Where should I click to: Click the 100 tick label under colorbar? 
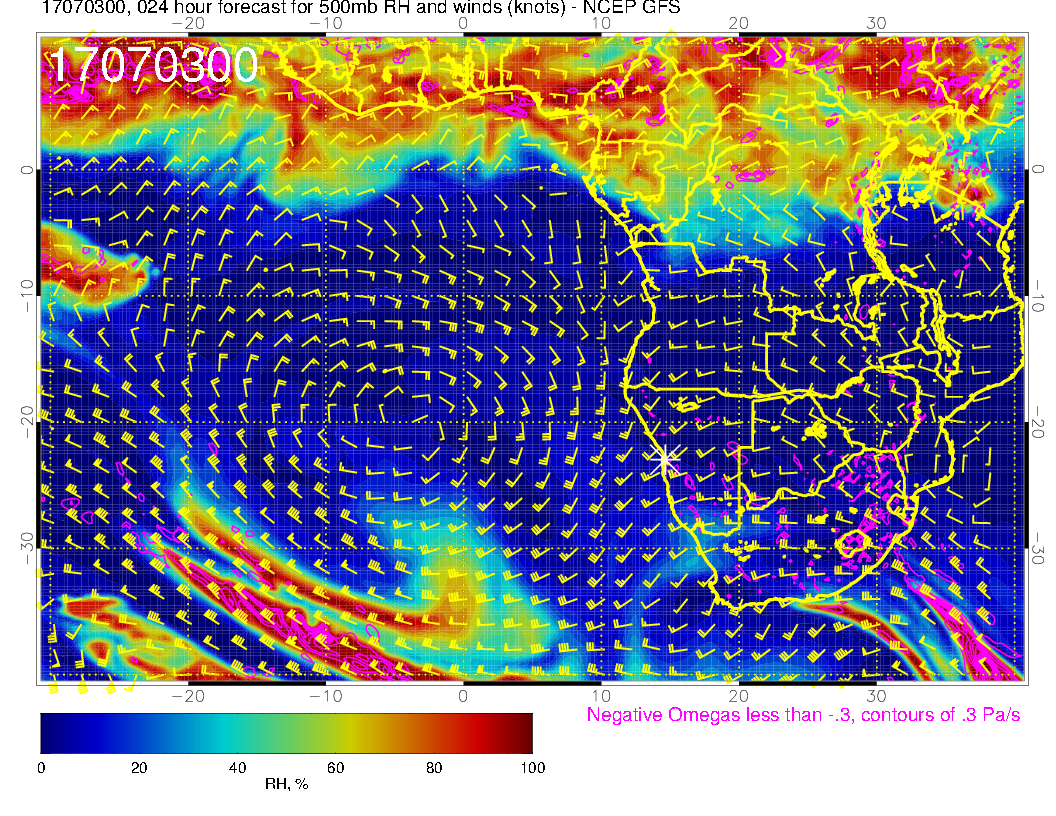point(532,767)
